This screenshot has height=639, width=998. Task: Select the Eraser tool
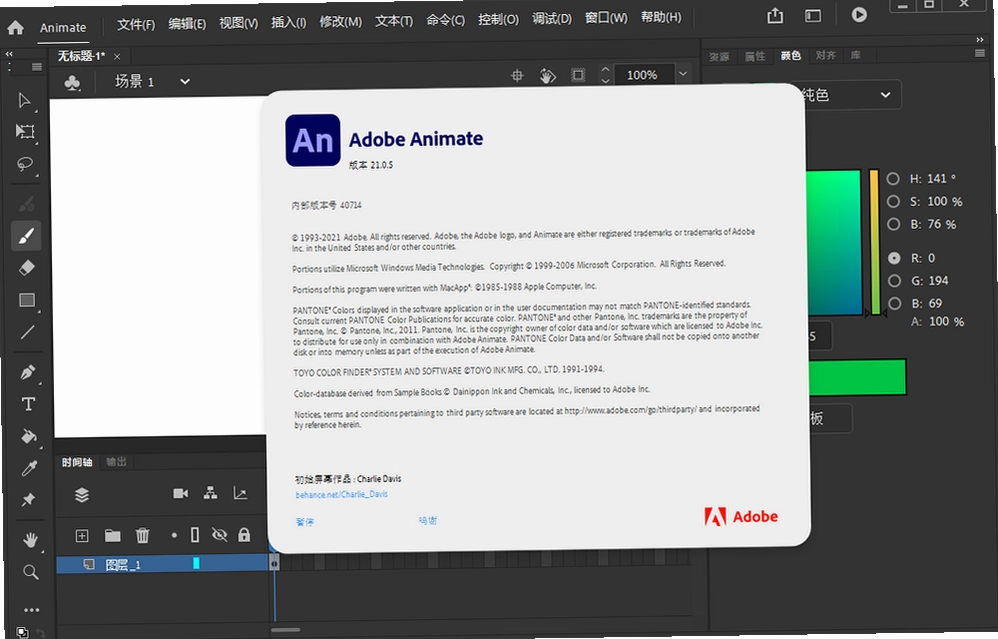(27, 268)
